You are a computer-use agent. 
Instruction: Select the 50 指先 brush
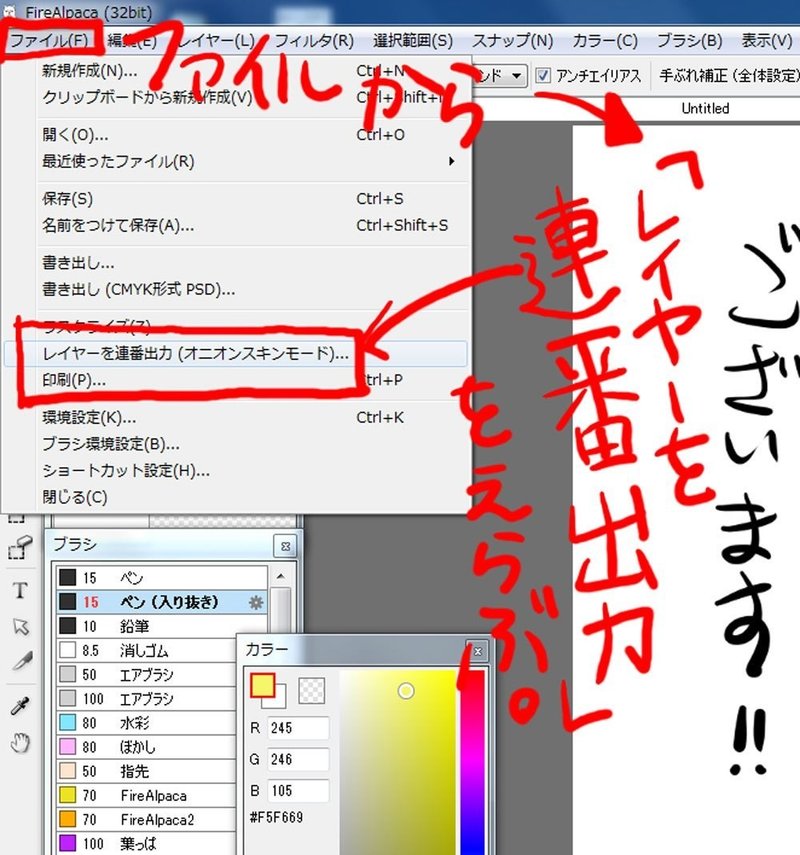coord(146,771)
